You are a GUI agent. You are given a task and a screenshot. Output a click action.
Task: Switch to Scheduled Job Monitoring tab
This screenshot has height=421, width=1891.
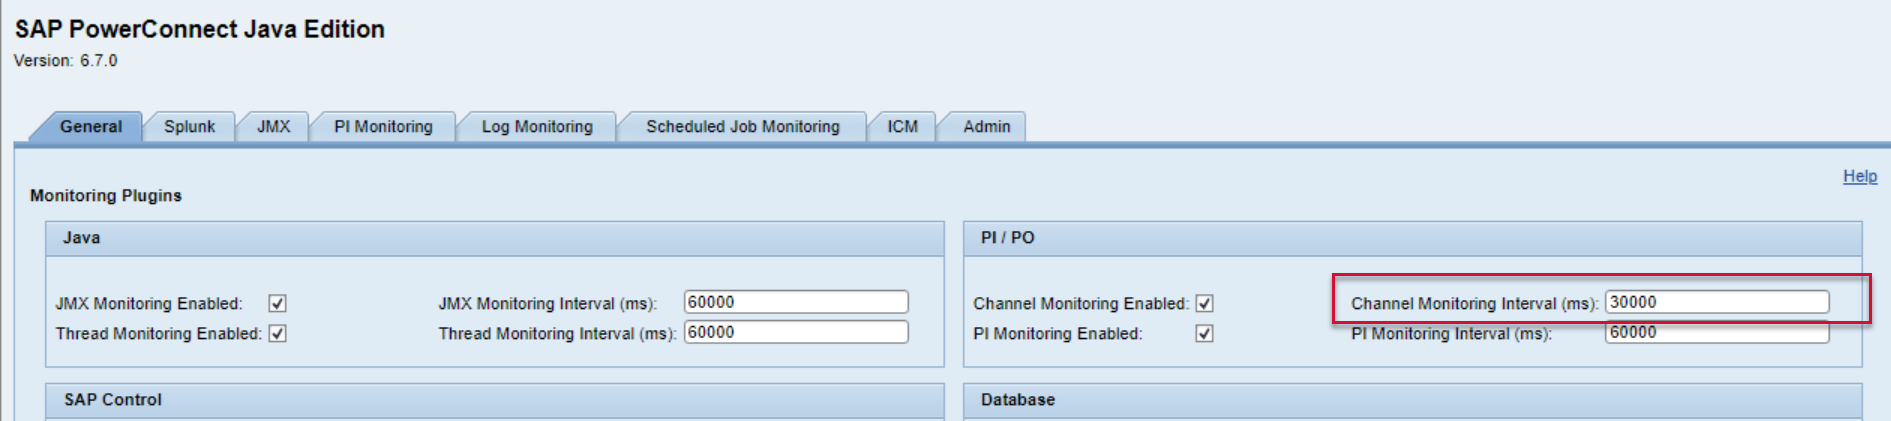(x=742, y=127)
